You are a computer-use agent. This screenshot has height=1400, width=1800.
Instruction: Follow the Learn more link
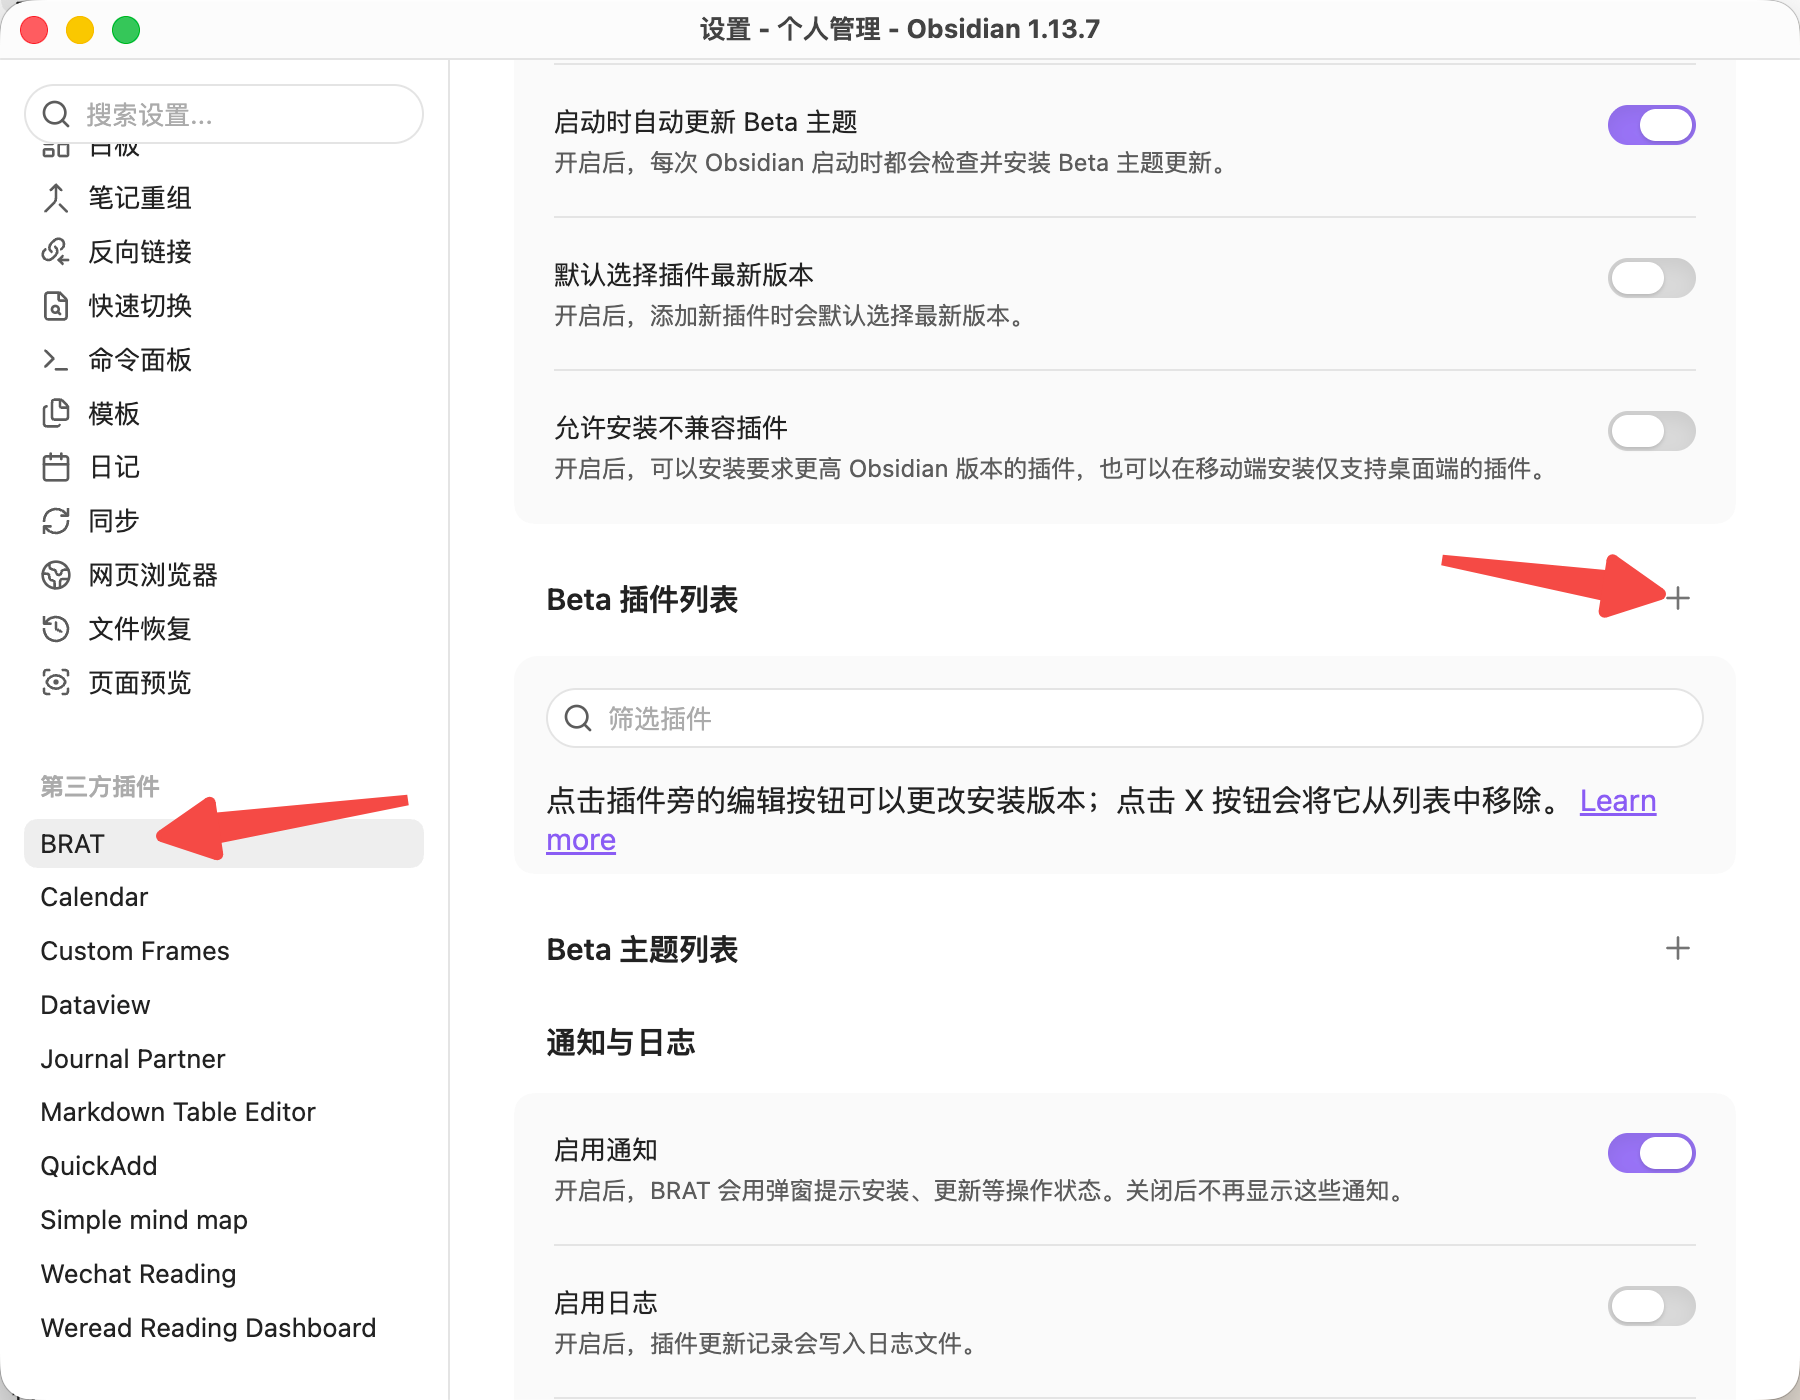1618,801
